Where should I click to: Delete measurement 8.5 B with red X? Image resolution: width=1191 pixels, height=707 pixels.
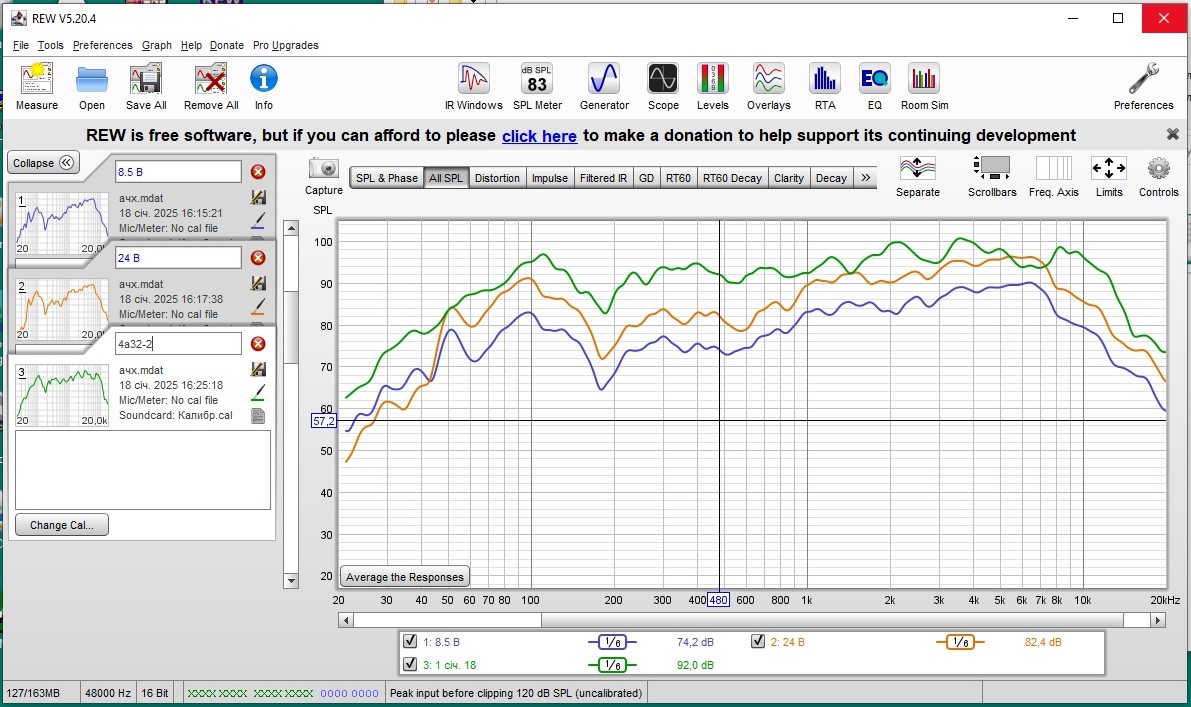pyautogui.click(x=258, y=172)
